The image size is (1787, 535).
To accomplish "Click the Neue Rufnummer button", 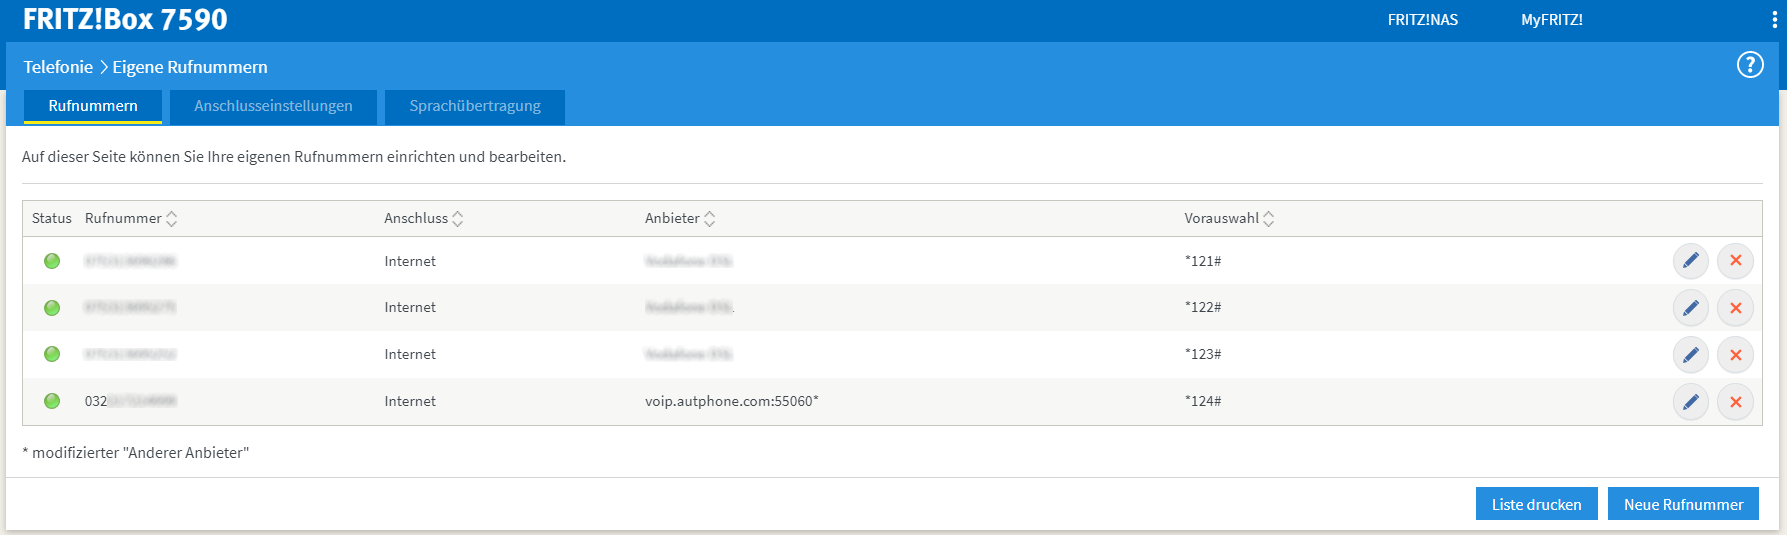I will pyautogui.click(x=1682, y=504).
